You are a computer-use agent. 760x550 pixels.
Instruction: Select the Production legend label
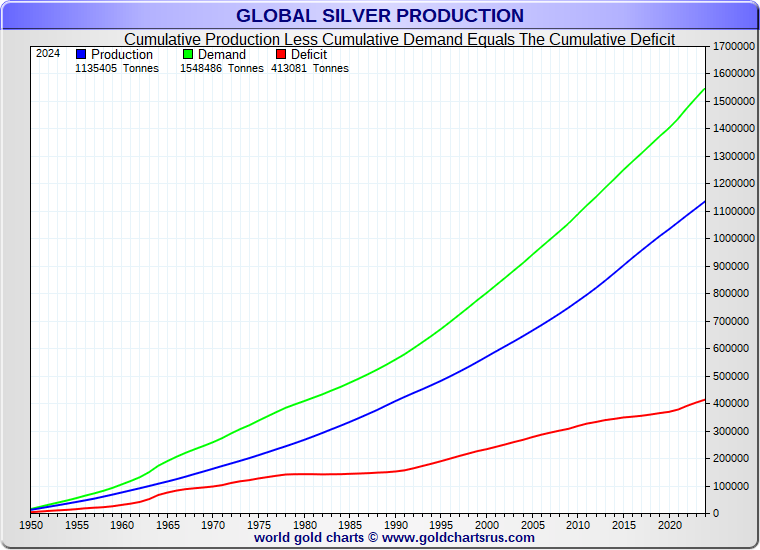[x=122, y=55]
